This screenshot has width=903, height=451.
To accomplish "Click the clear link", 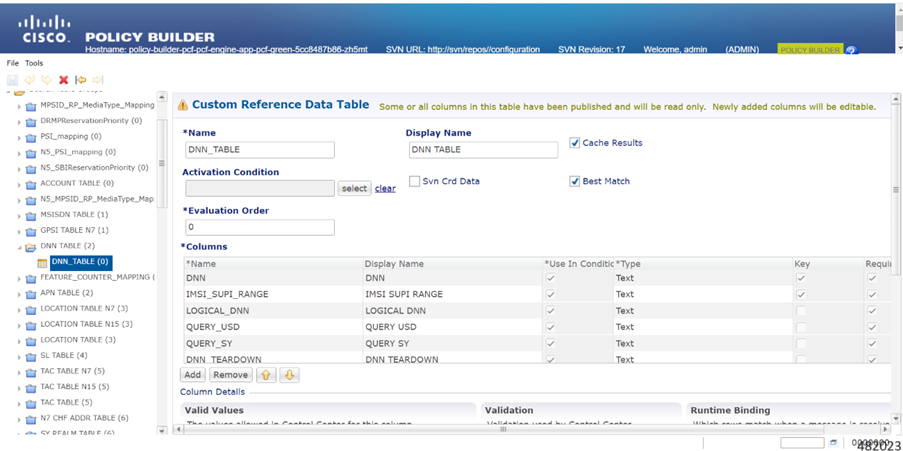I will (385, 188).
